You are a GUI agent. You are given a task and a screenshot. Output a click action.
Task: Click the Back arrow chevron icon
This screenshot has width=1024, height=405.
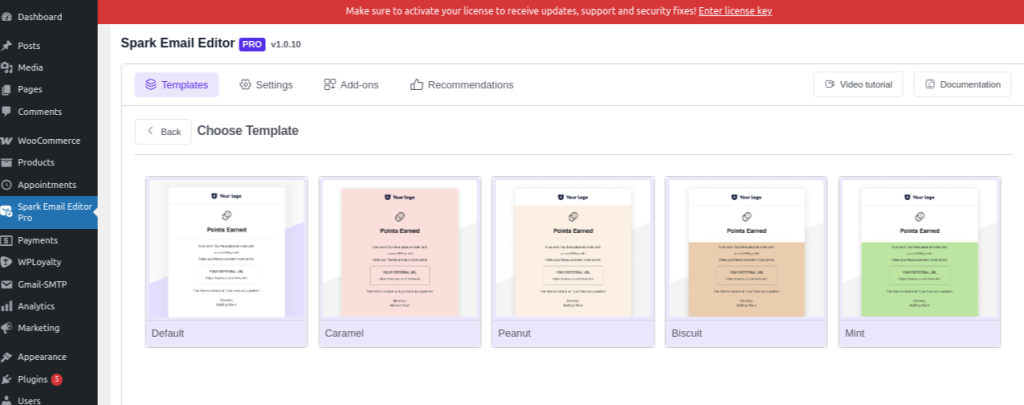pyautogui.click(x=150, y=131)
